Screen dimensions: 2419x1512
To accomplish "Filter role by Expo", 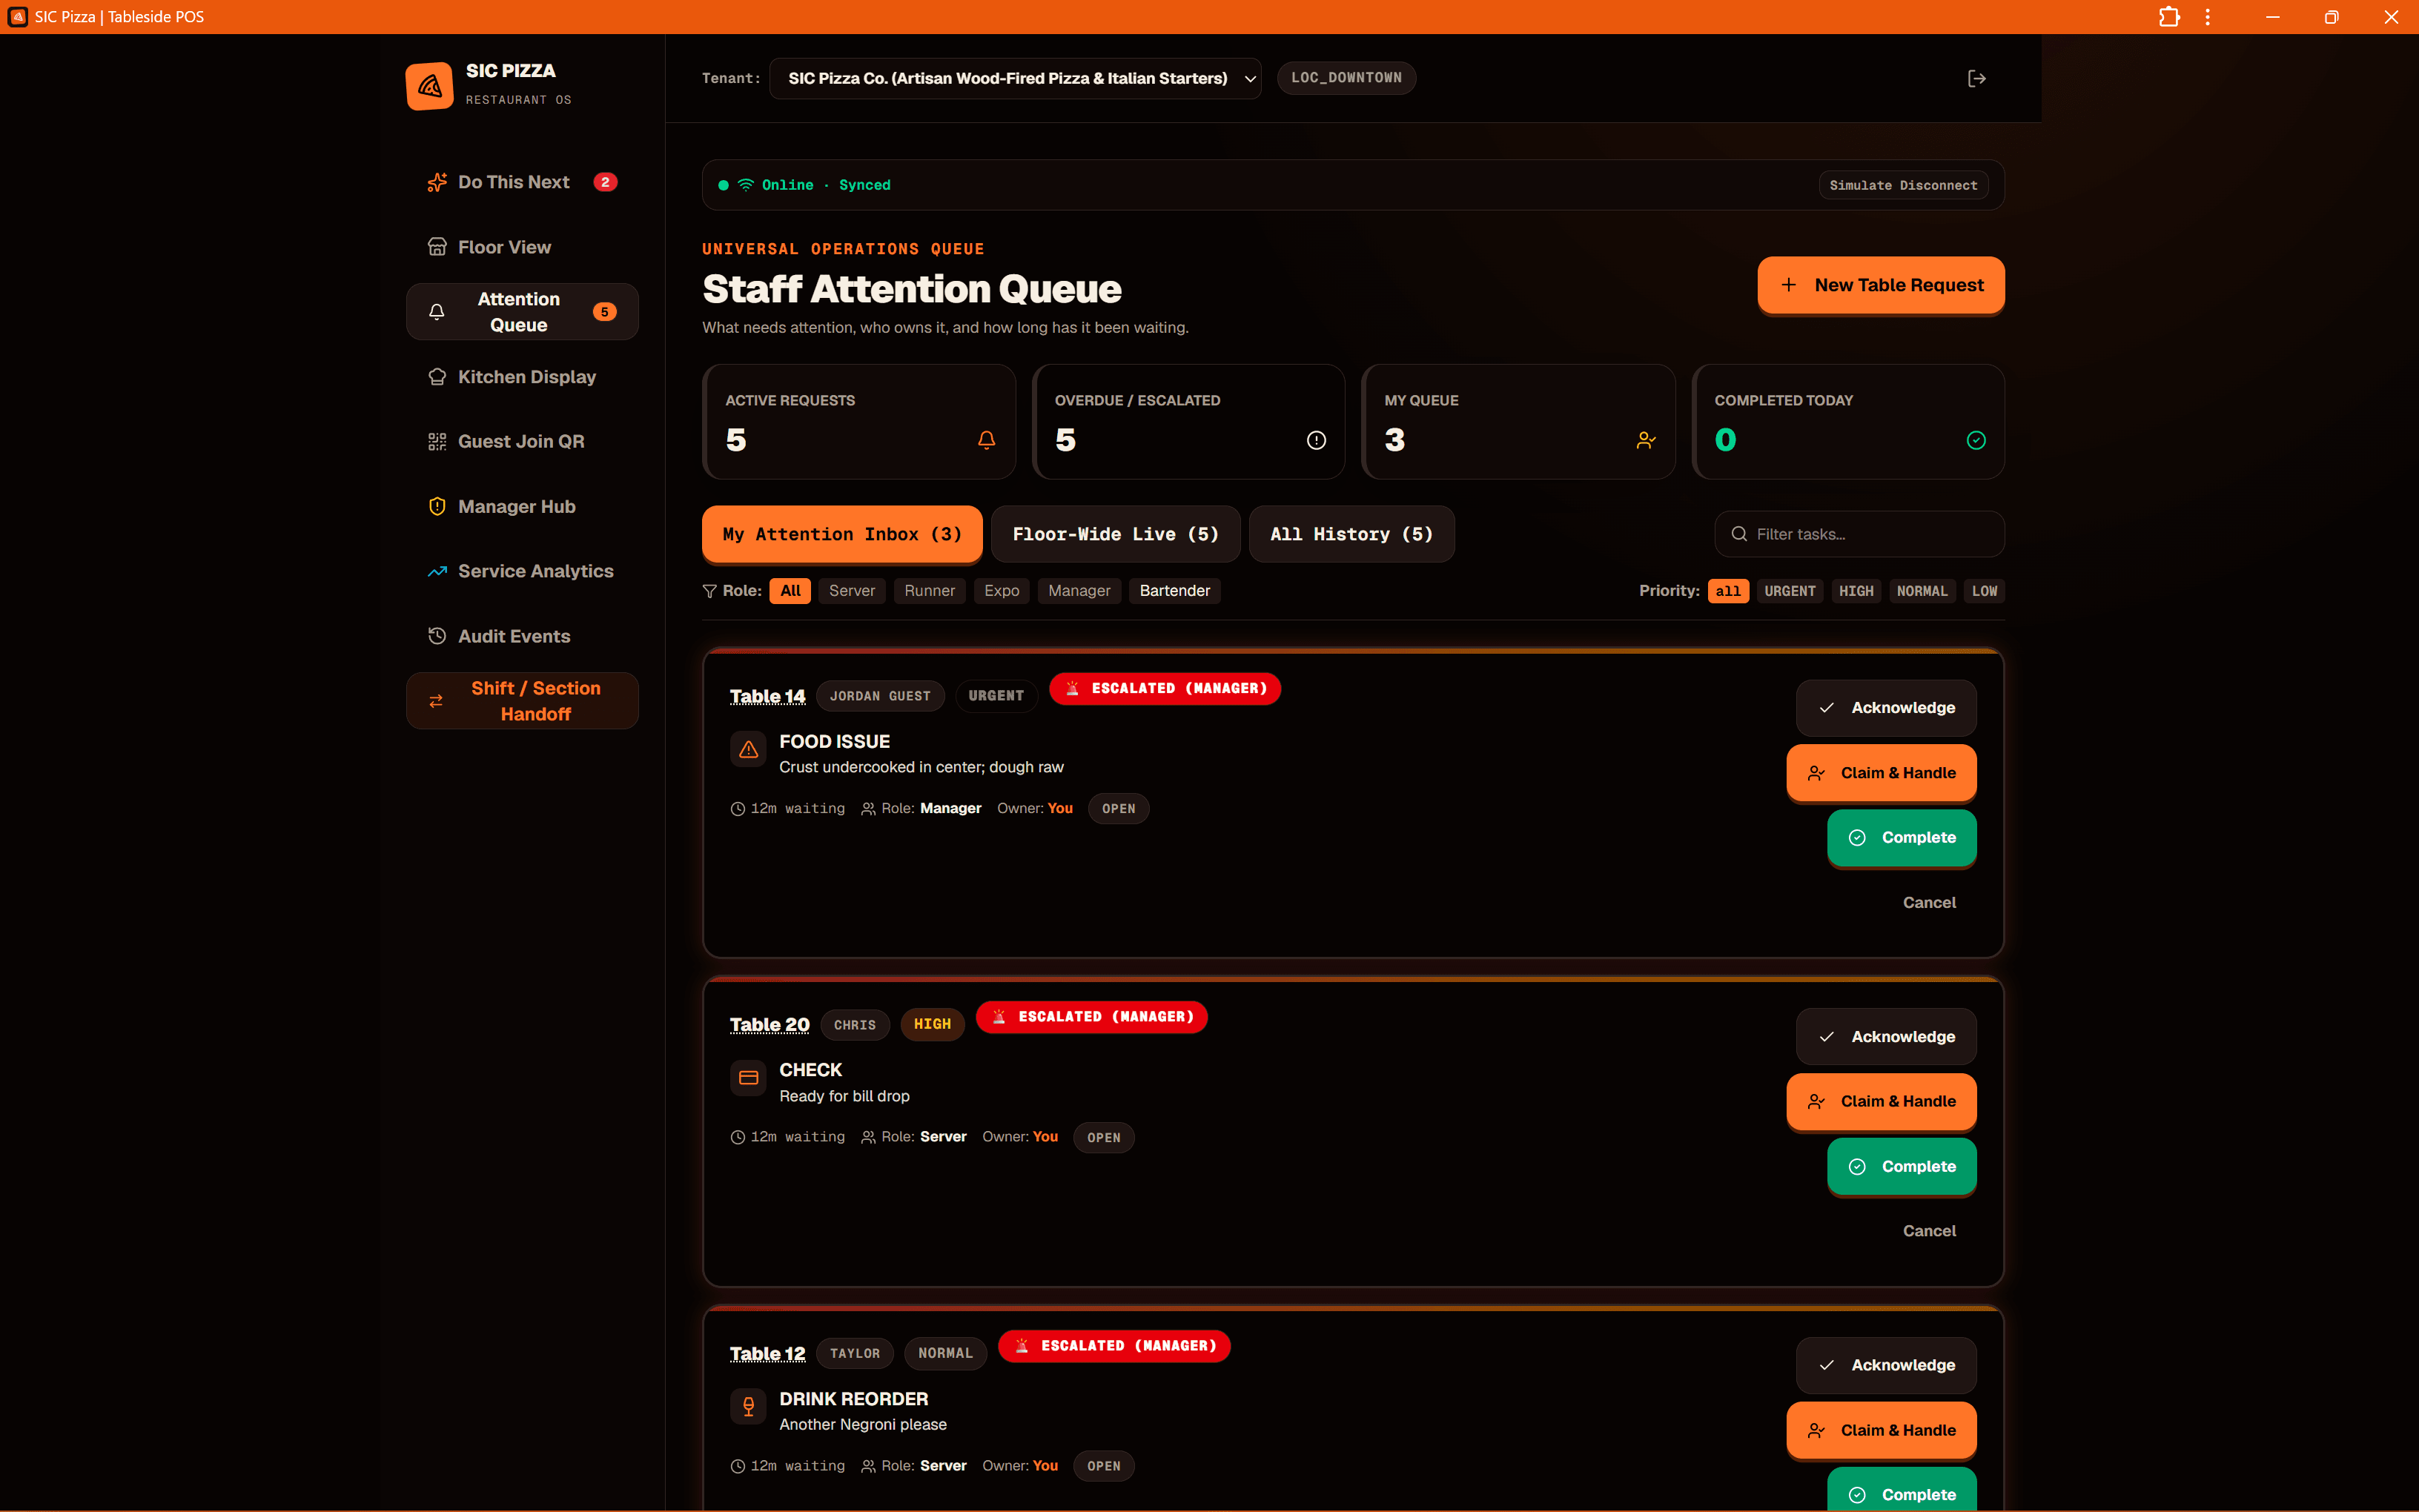I will coord(1001,591).
